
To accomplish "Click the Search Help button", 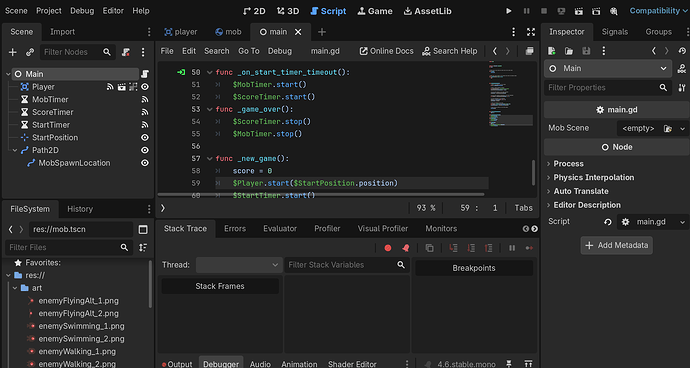I will click(449, 51).
